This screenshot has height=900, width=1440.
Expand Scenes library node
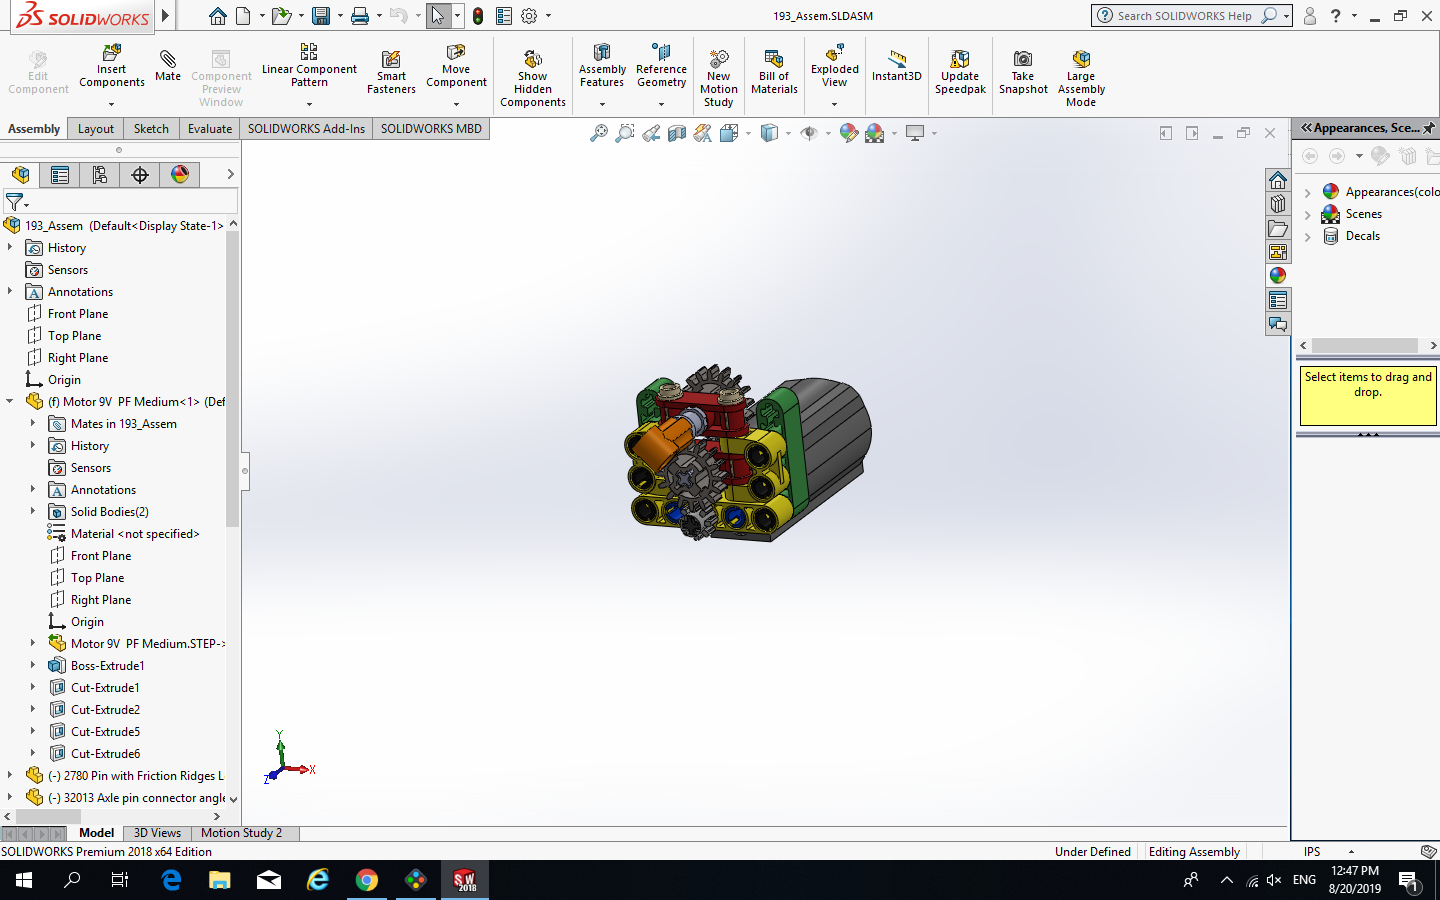click(x=1307, y=214)
